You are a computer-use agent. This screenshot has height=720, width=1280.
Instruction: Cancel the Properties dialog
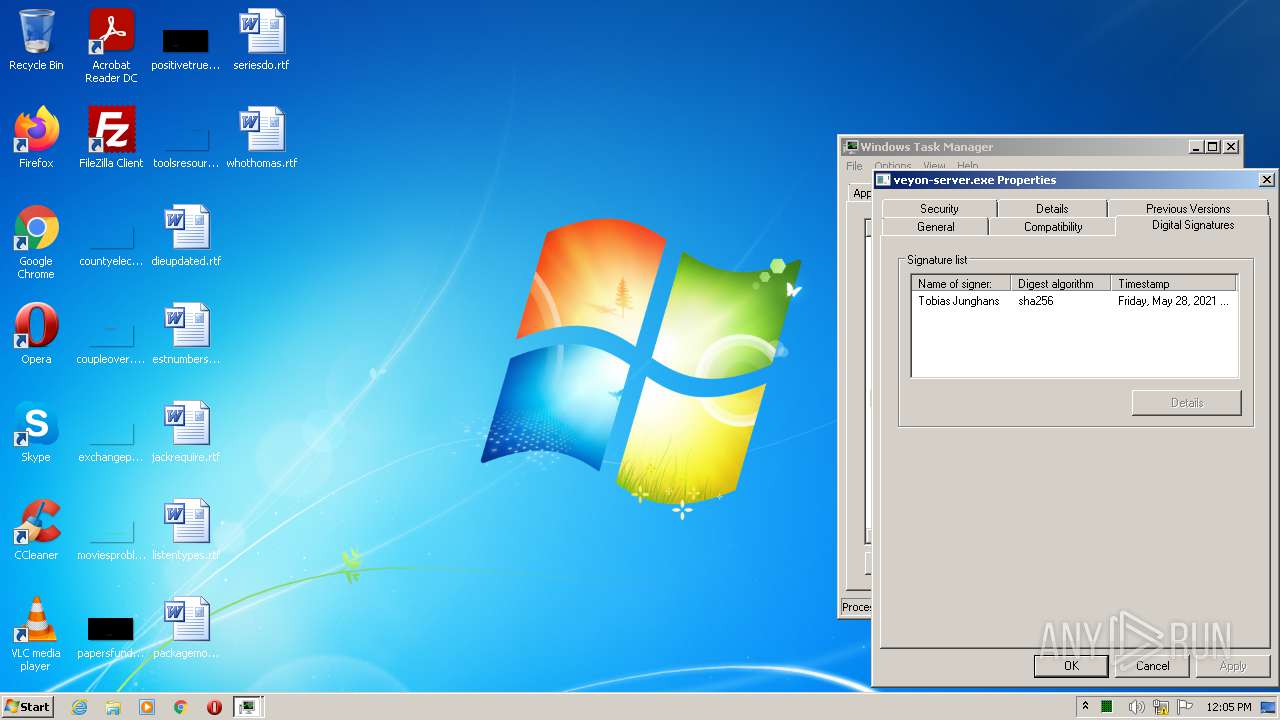[x=1152, y=666]
